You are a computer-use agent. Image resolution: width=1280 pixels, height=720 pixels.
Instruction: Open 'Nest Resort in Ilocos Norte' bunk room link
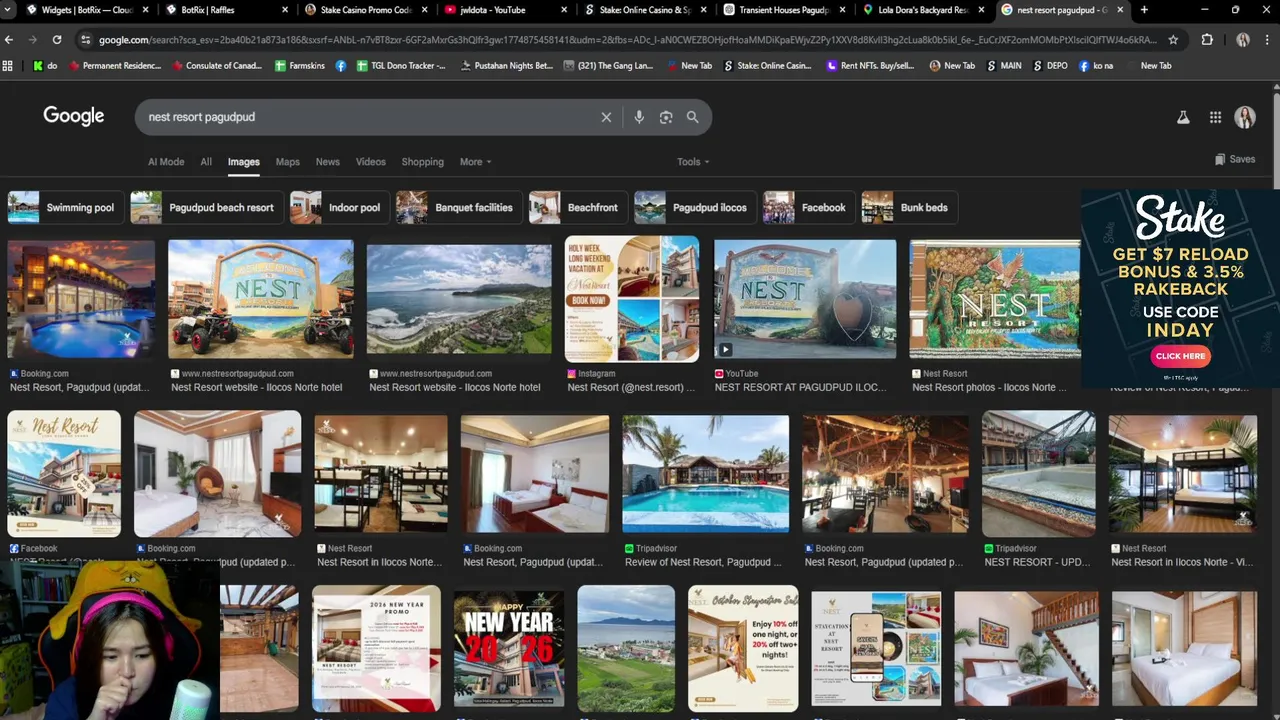pos(379,562)
